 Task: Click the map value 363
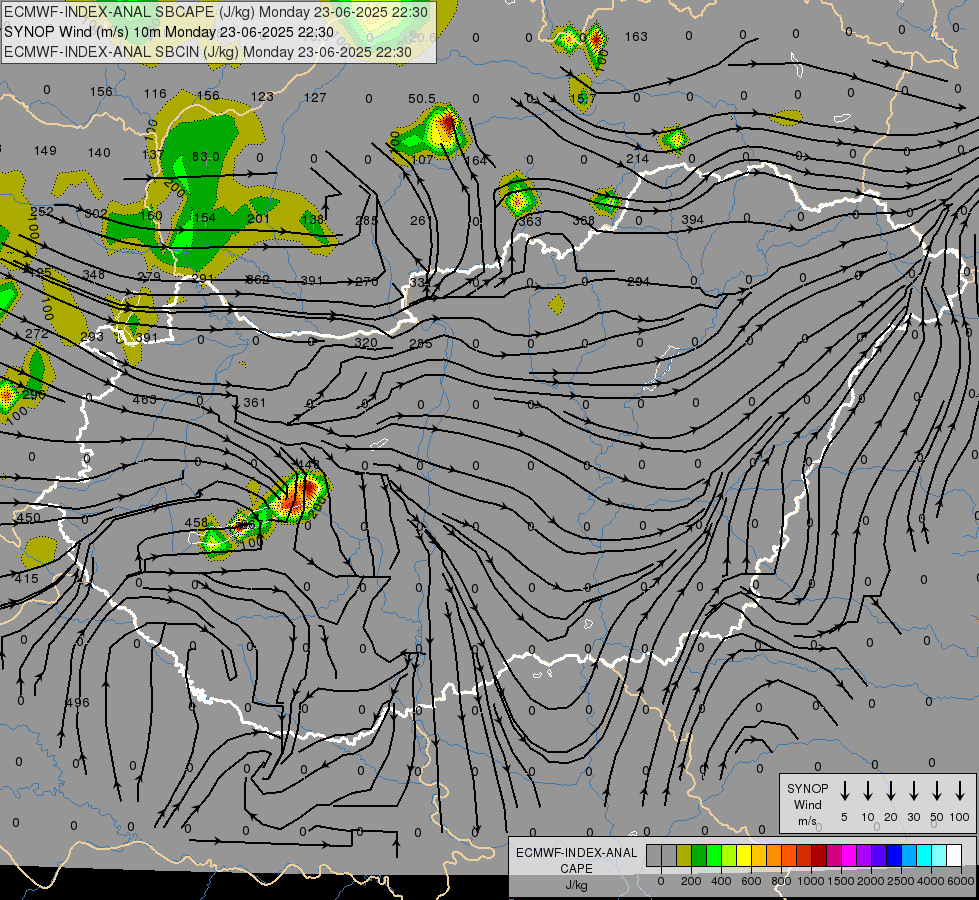click(x=530, y=221)
